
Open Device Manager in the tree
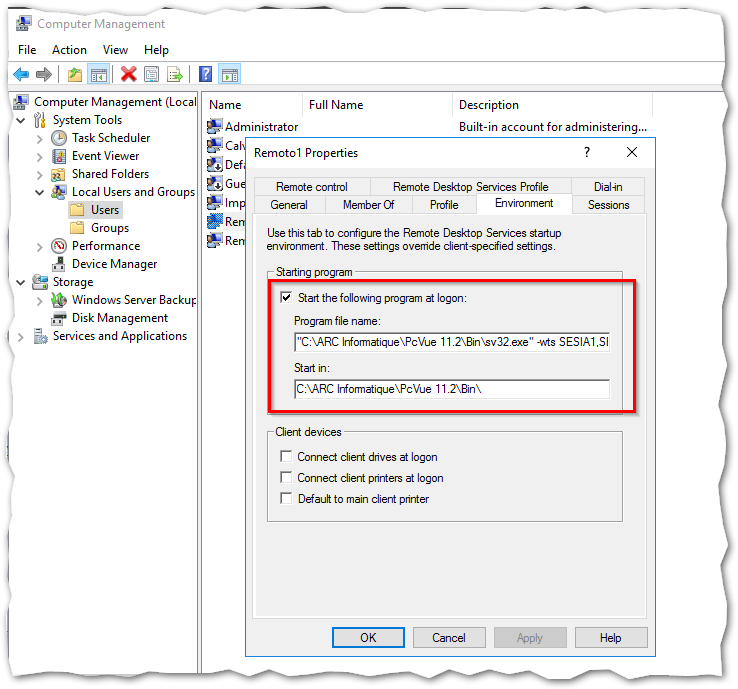(x=114, y=264)
